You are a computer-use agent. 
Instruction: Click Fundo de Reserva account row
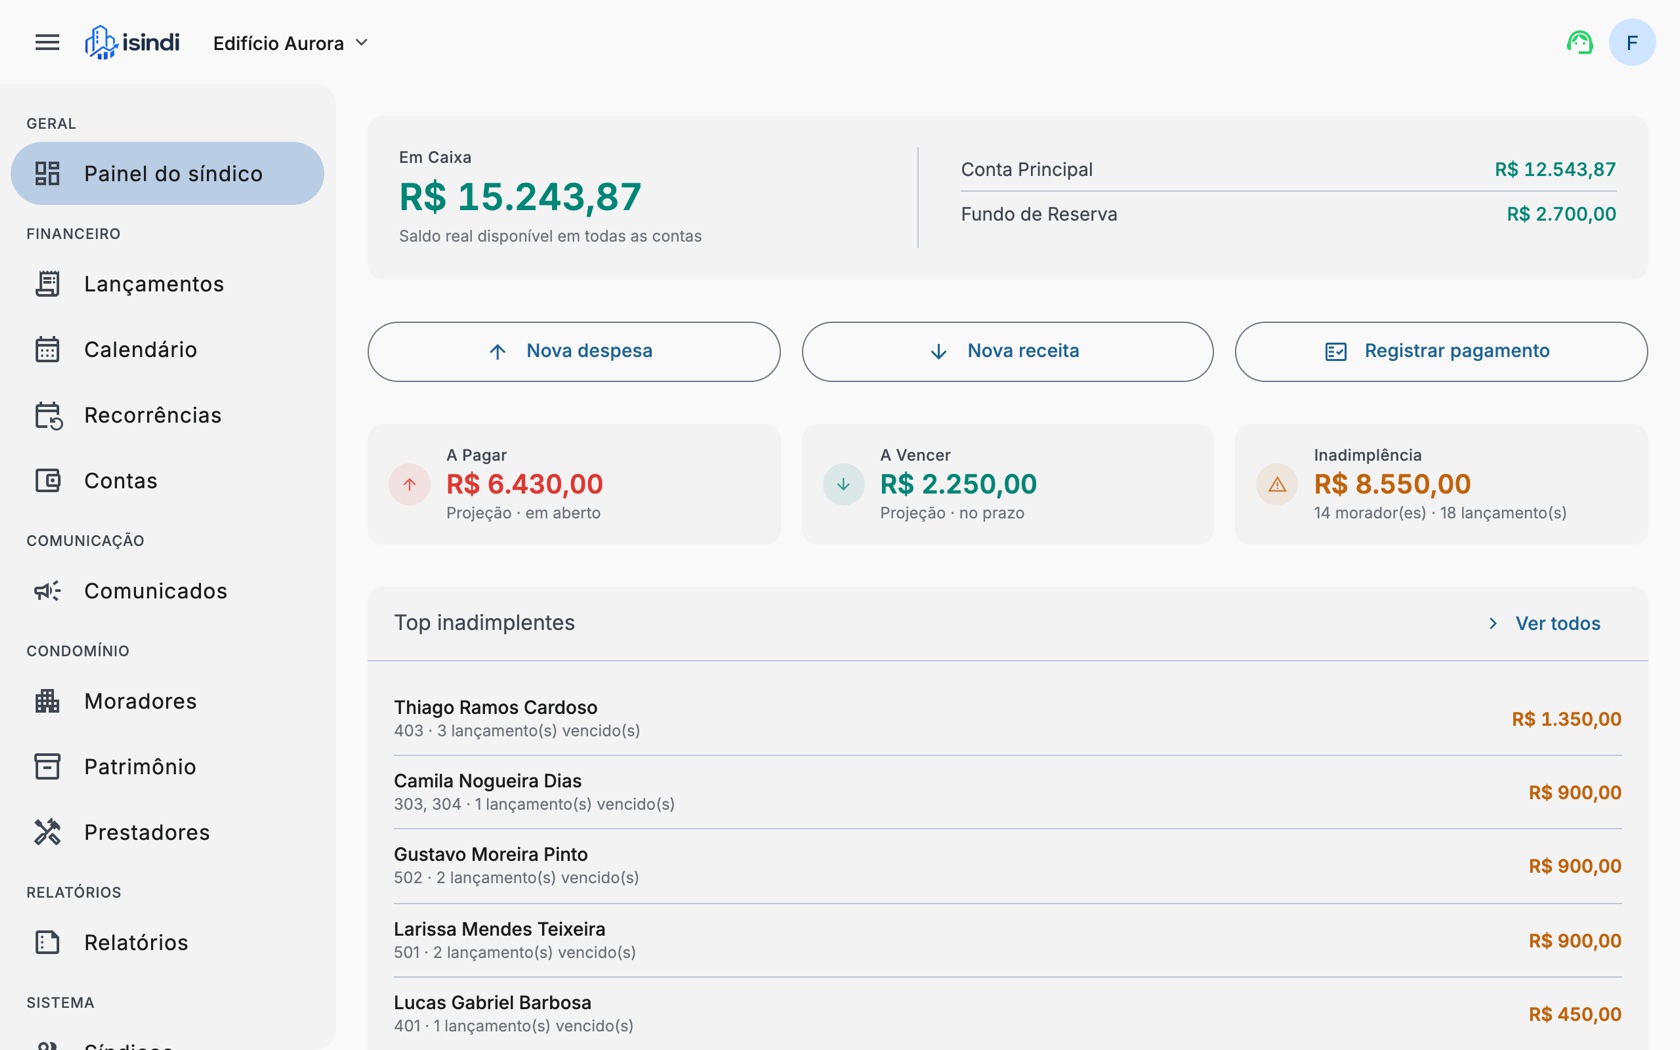click(x=1288, y=214)
